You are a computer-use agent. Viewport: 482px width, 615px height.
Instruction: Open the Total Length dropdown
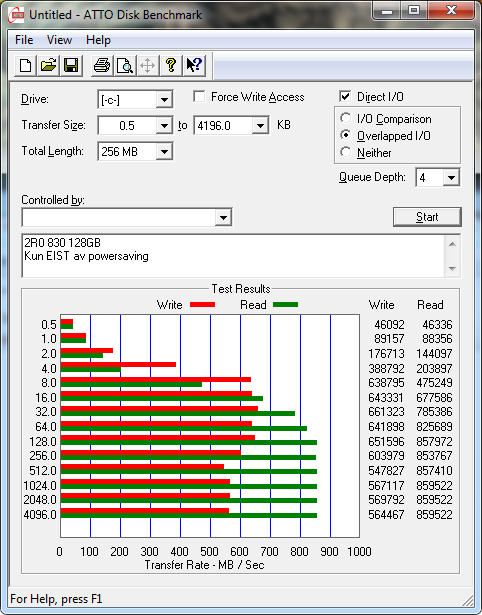tap(164, 151)
